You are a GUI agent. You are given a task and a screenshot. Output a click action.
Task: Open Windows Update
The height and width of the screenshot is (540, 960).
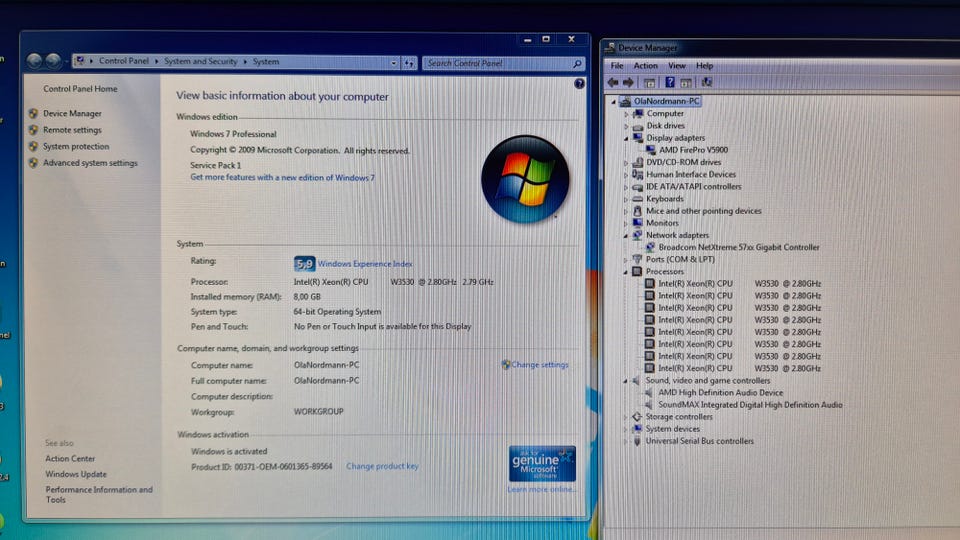75,474
